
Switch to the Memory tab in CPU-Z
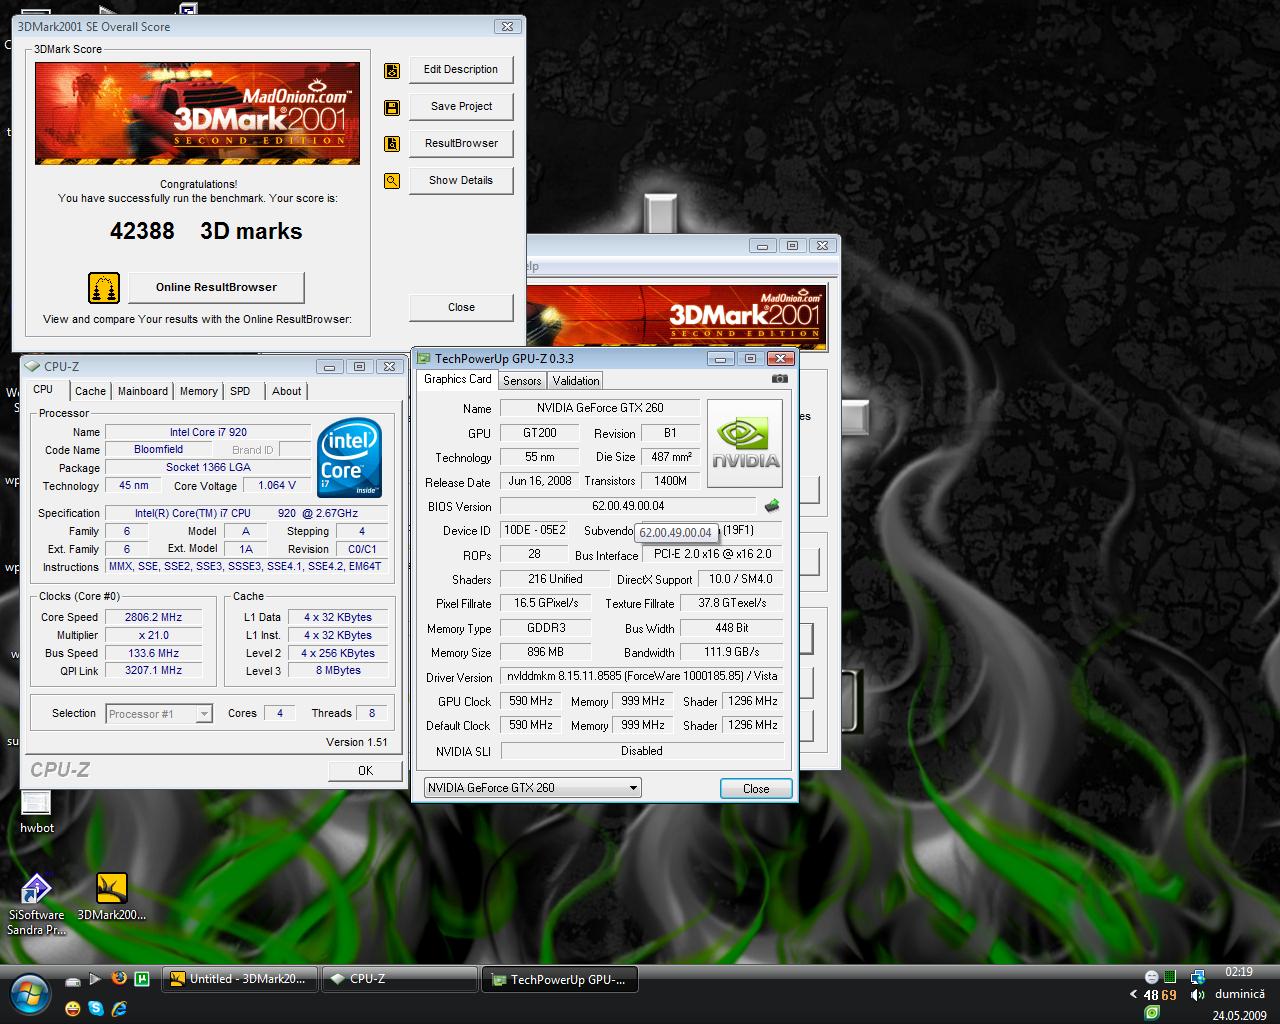coord(198,391)
